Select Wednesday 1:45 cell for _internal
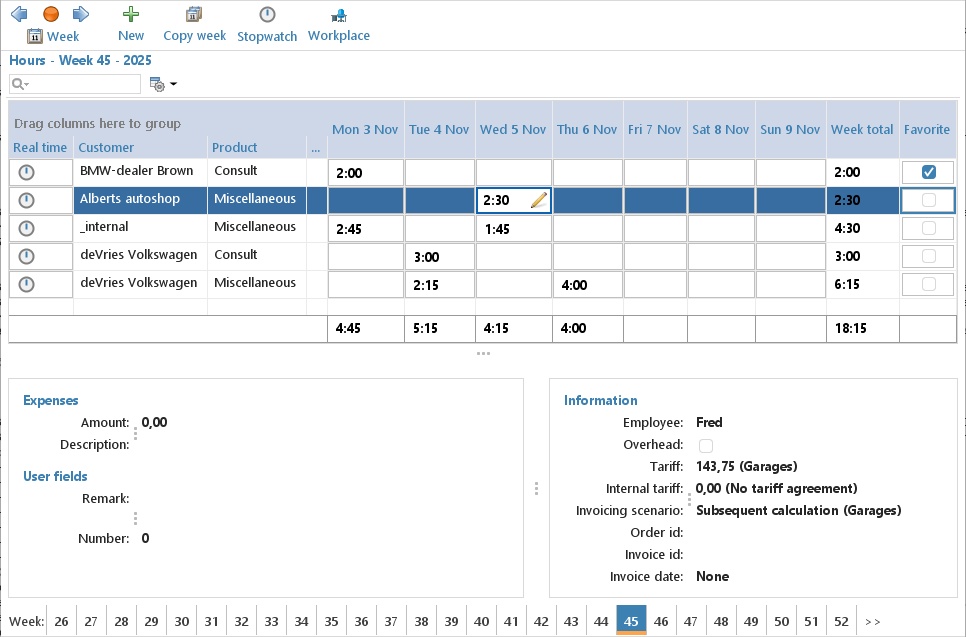This screenshot has height=637, width=966. [x=514, y=229]
